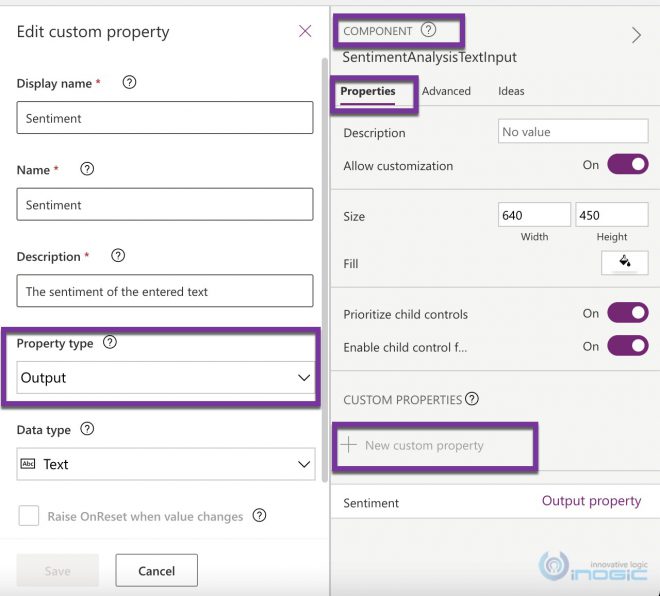Image resolution: width=660 pixels, height=596 pixels.
Task: Click the left-panel Description input with sentiment text
Action: (165, 291)
